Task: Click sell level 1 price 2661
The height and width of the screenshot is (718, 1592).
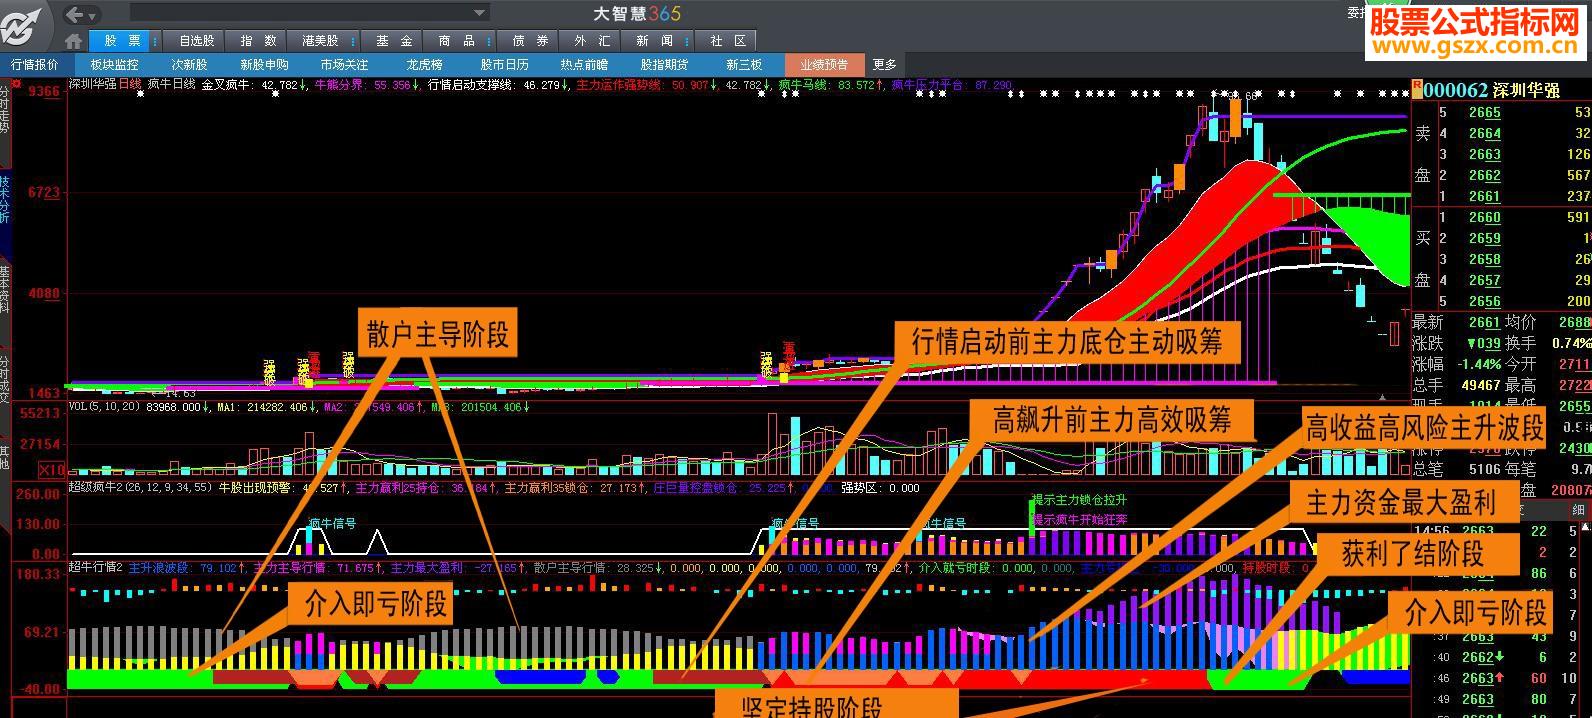Action: (x=1484, y=196)
